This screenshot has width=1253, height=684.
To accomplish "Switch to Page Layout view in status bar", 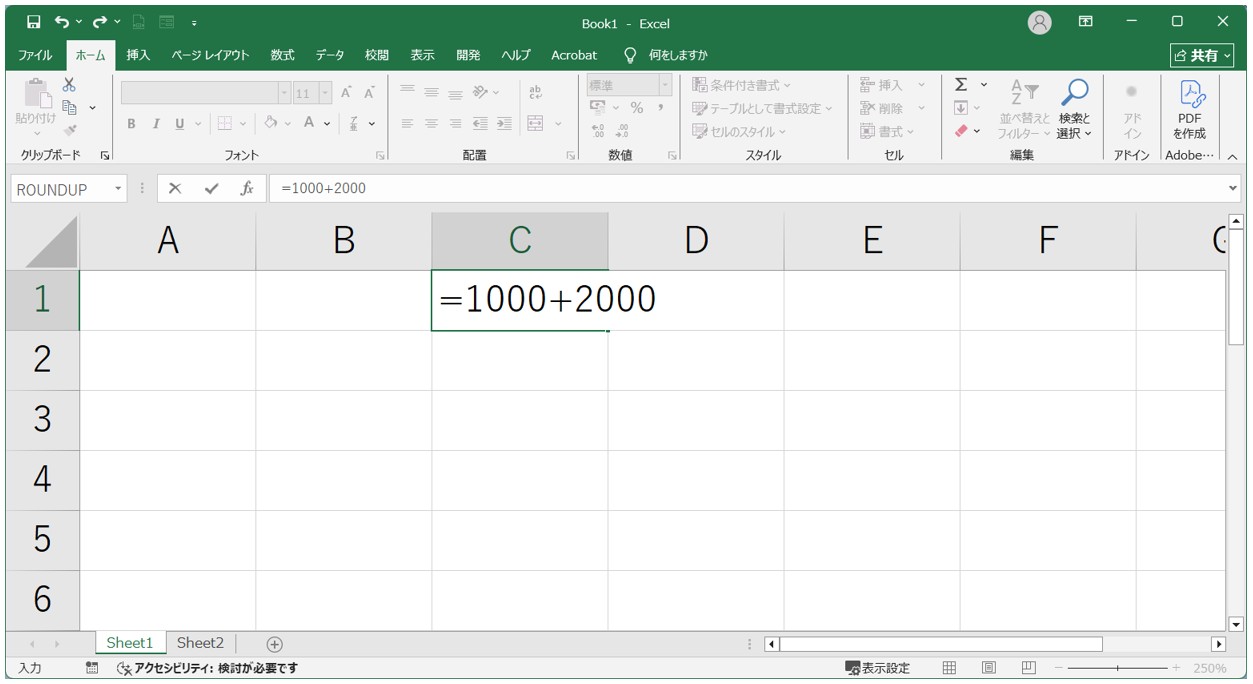I will pos(989,668).
